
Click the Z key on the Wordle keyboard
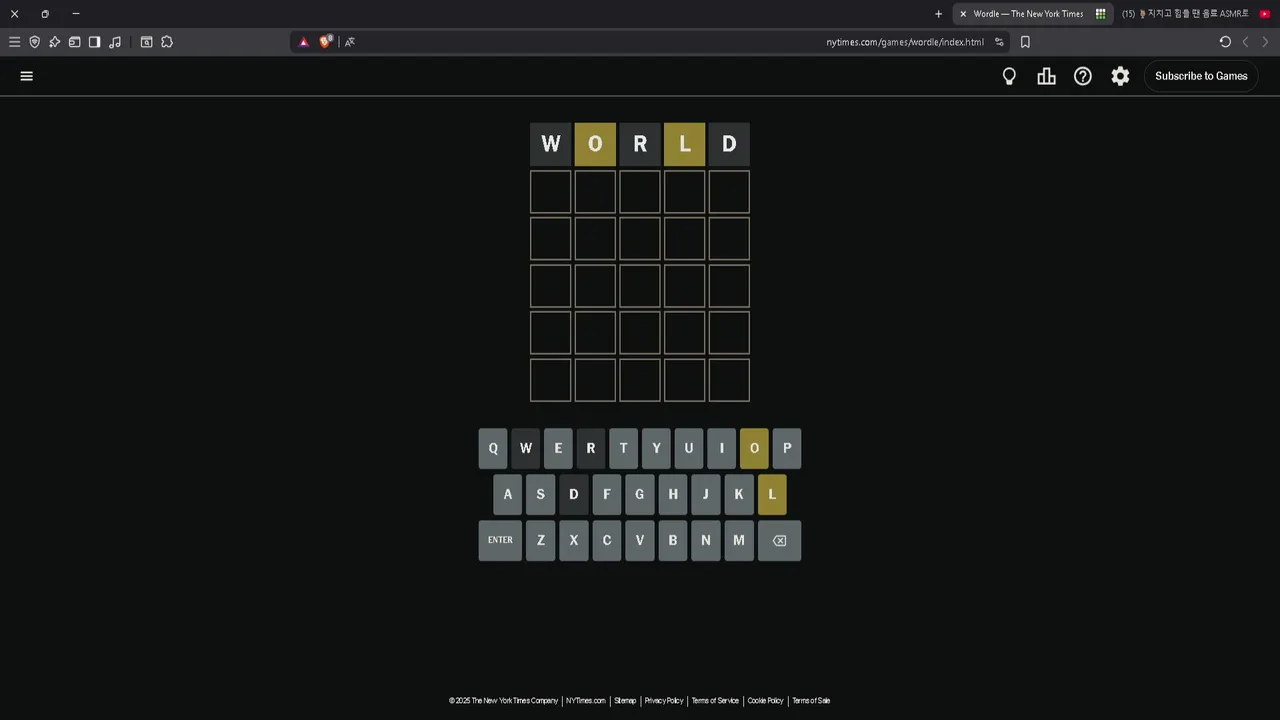point(541,540)
